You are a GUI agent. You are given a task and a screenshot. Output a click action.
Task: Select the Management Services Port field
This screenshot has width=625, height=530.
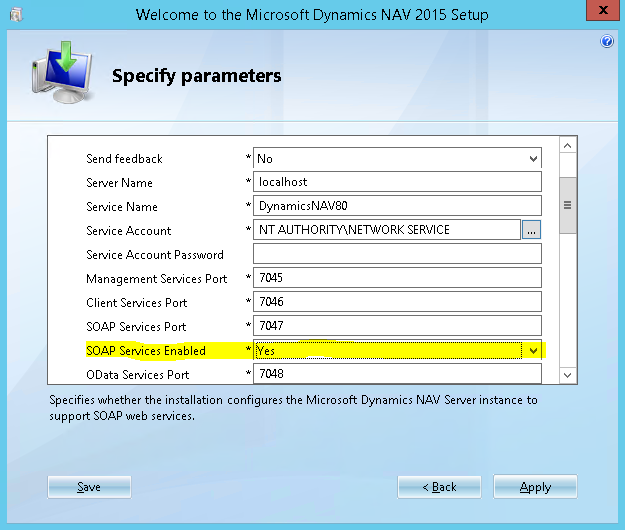[397, 278]
